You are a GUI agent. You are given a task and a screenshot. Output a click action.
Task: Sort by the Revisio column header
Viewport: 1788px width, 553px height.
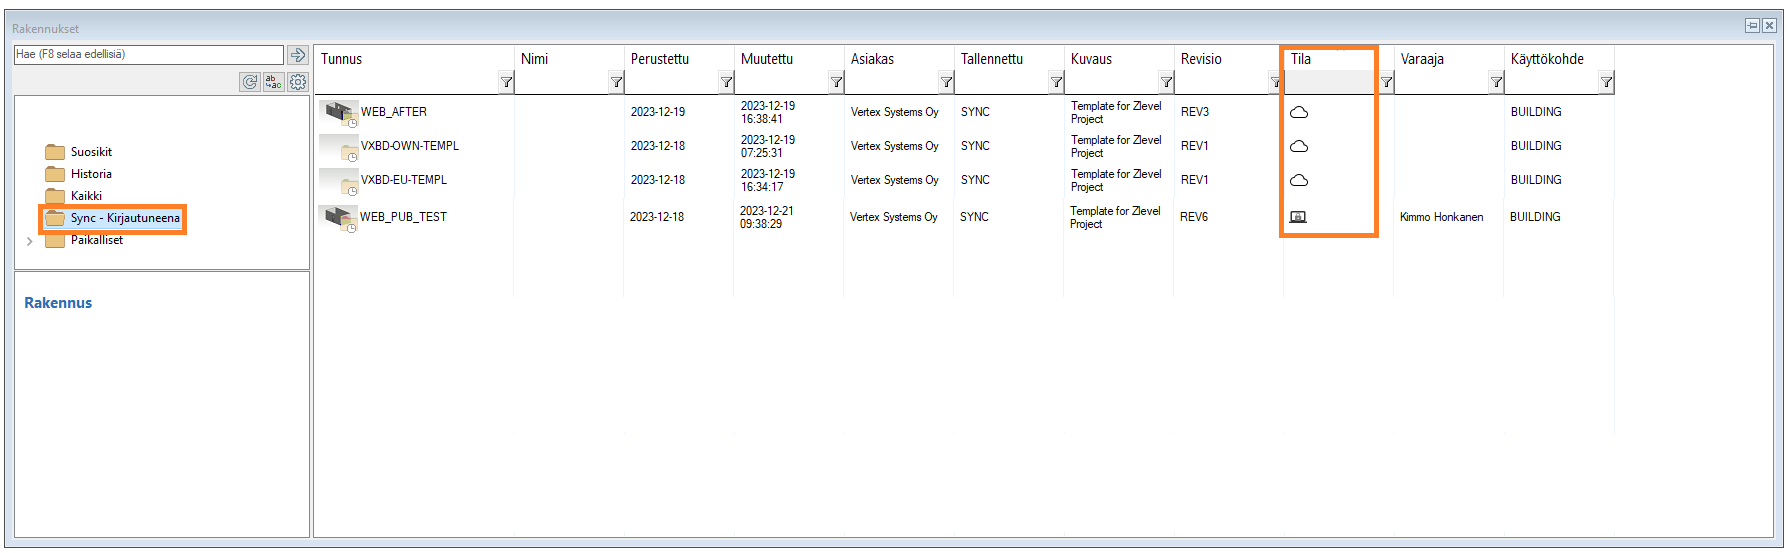pos(1201,59)
